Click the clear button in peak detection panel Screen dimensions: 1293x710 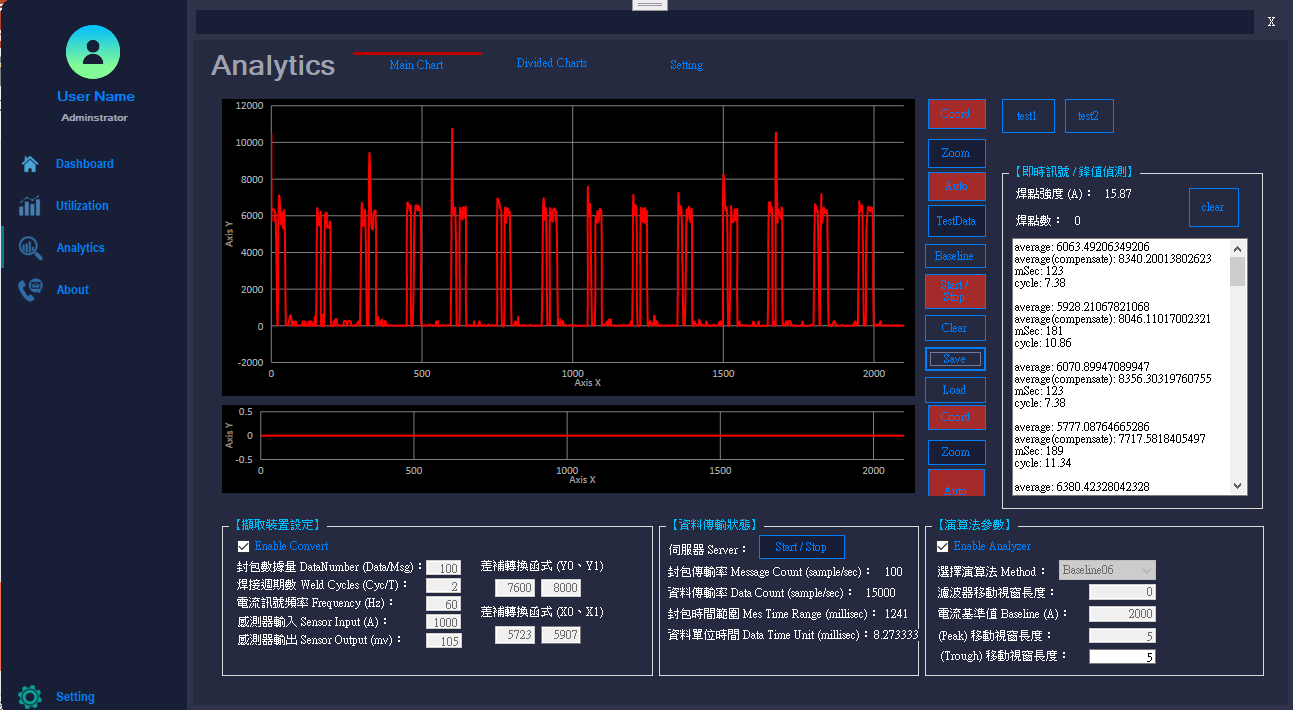tap(1213, 207)
